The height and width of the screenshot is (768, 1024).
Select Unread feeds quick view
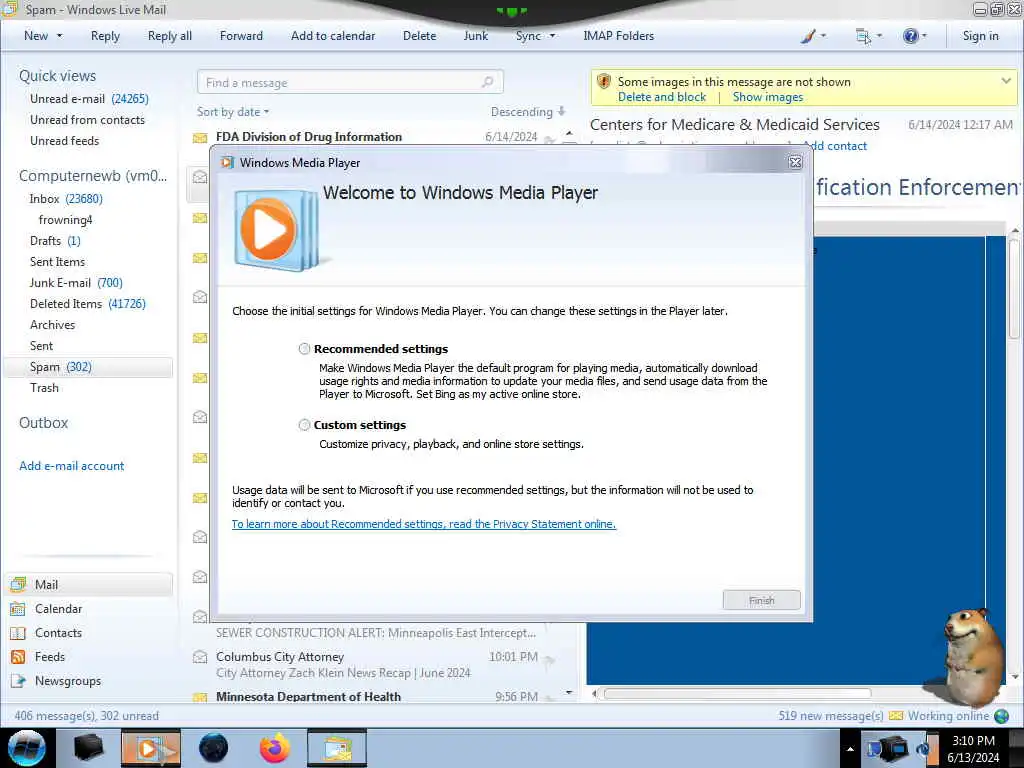pyautogui.click(x=65, y=140)
